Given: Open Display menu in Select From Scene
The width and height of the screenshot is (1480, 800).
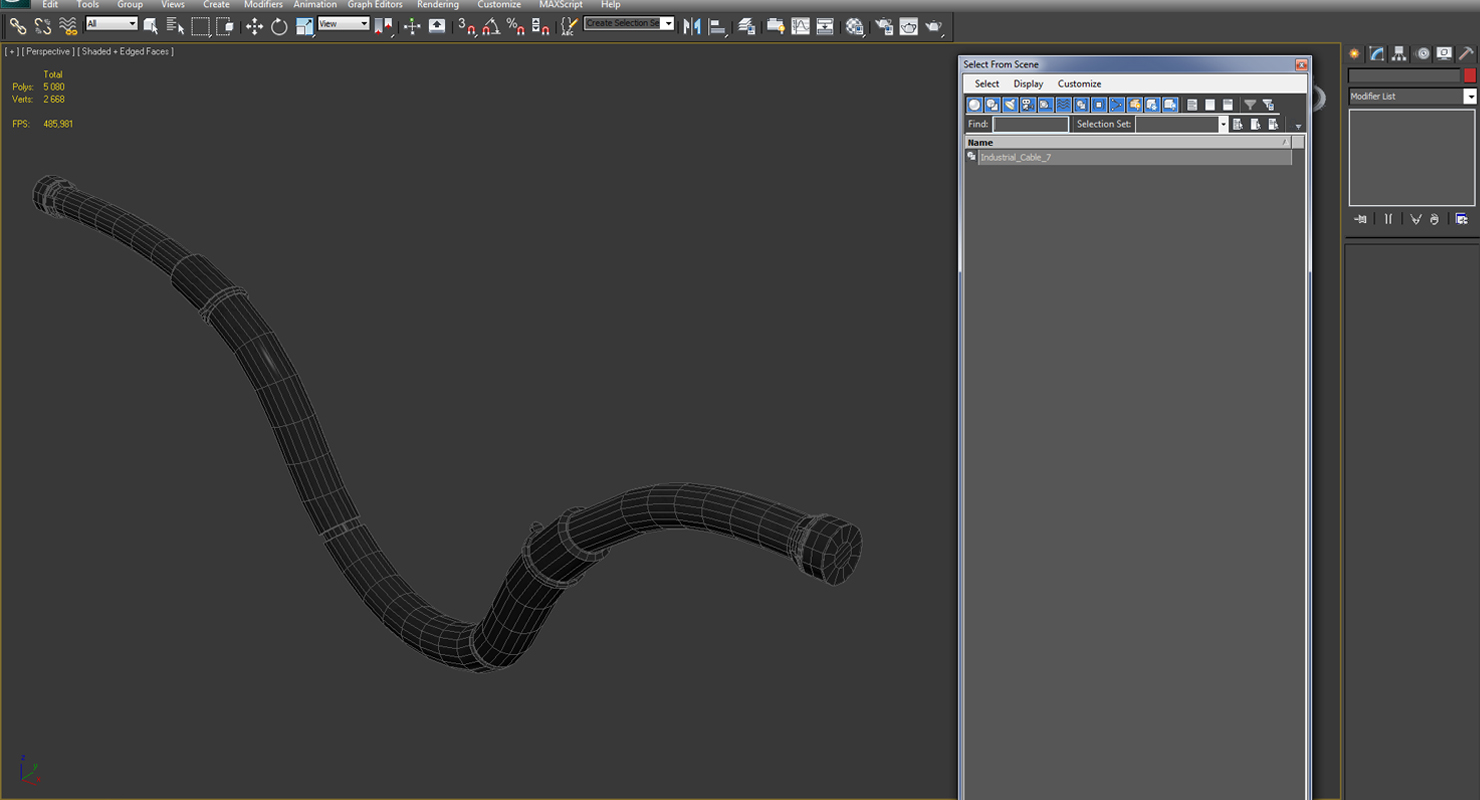Looking at the screenshot, I should coord(1028,84).
